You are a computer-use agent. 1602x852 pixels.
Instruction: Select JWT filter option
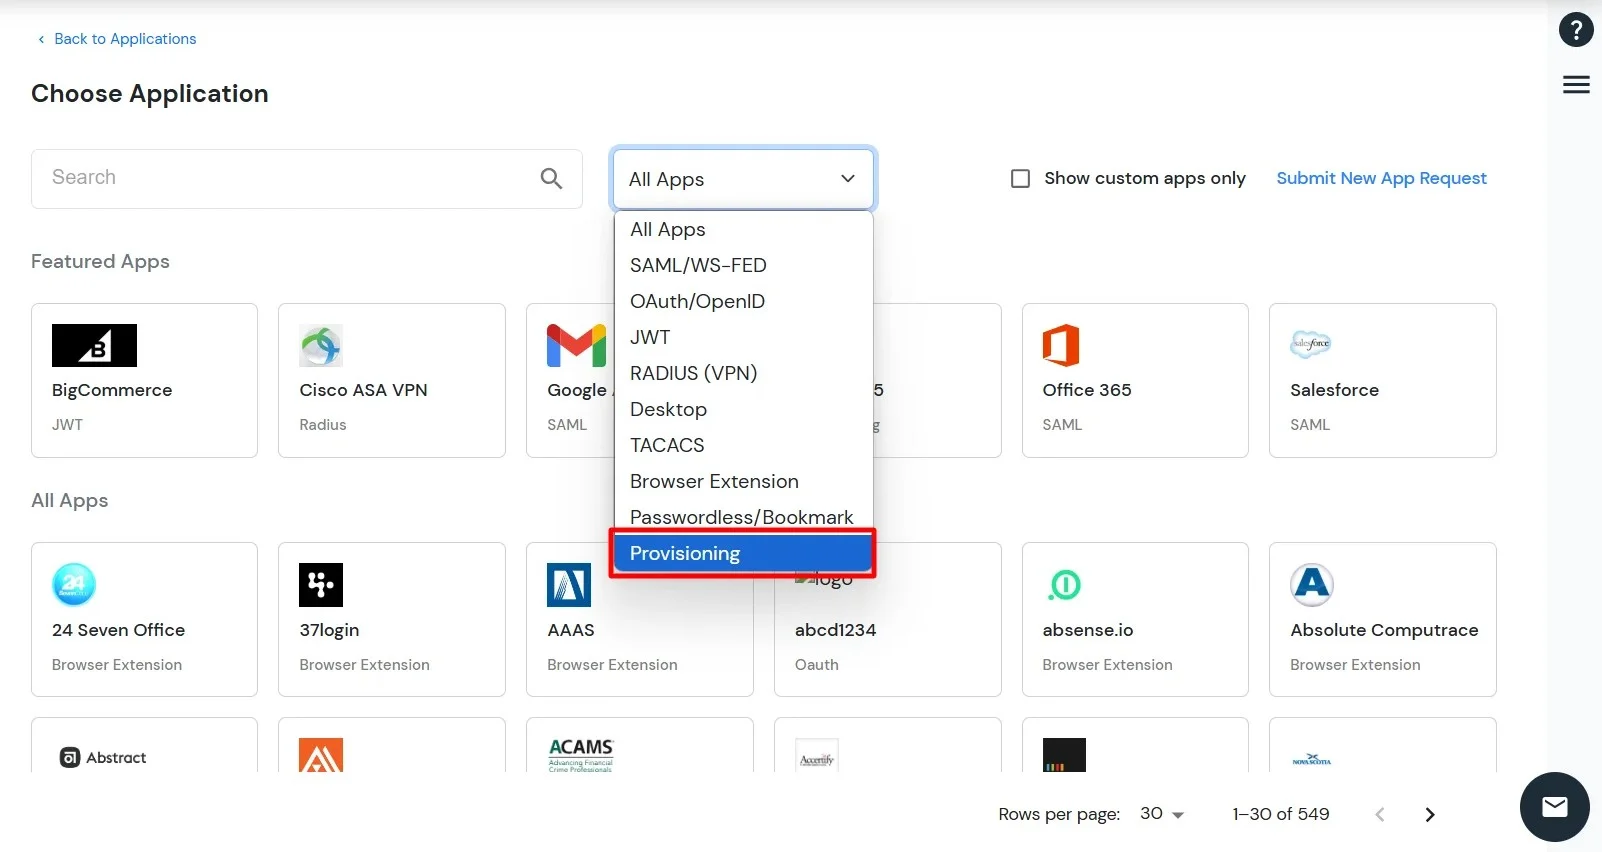point(743,337)
